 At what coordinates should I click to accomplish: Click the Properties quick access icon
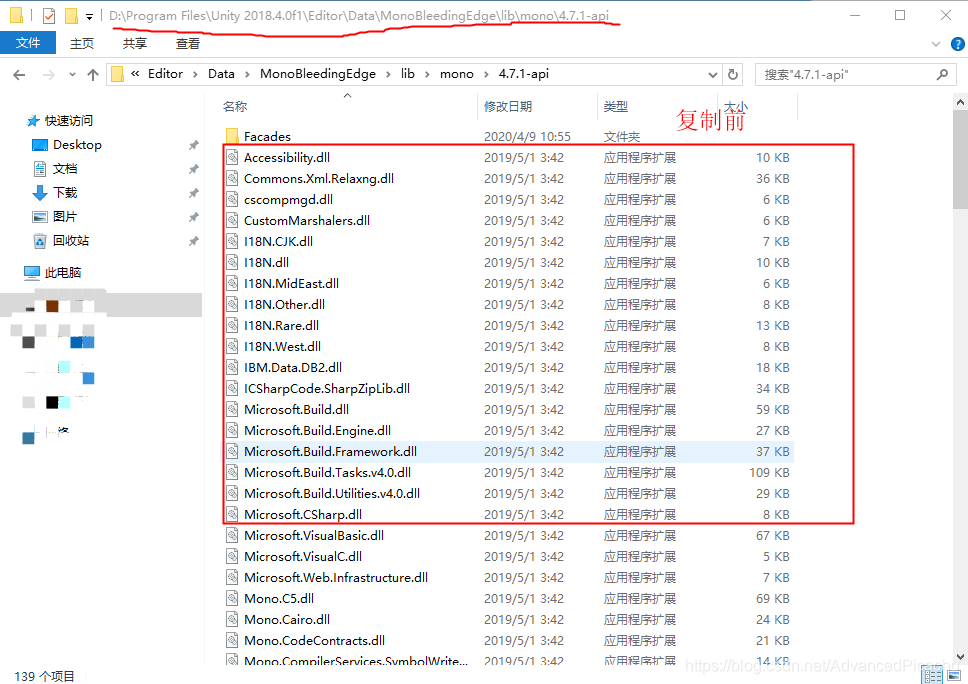pos(49,15)
